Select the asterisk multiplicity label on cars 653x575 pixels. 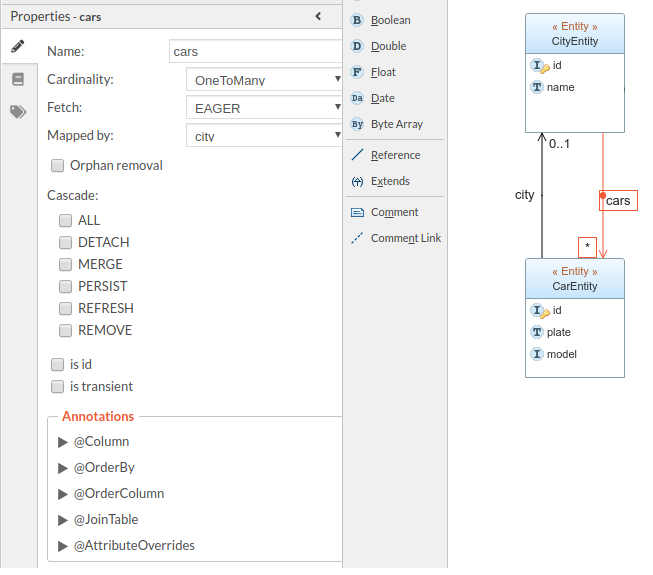[587, 247]
